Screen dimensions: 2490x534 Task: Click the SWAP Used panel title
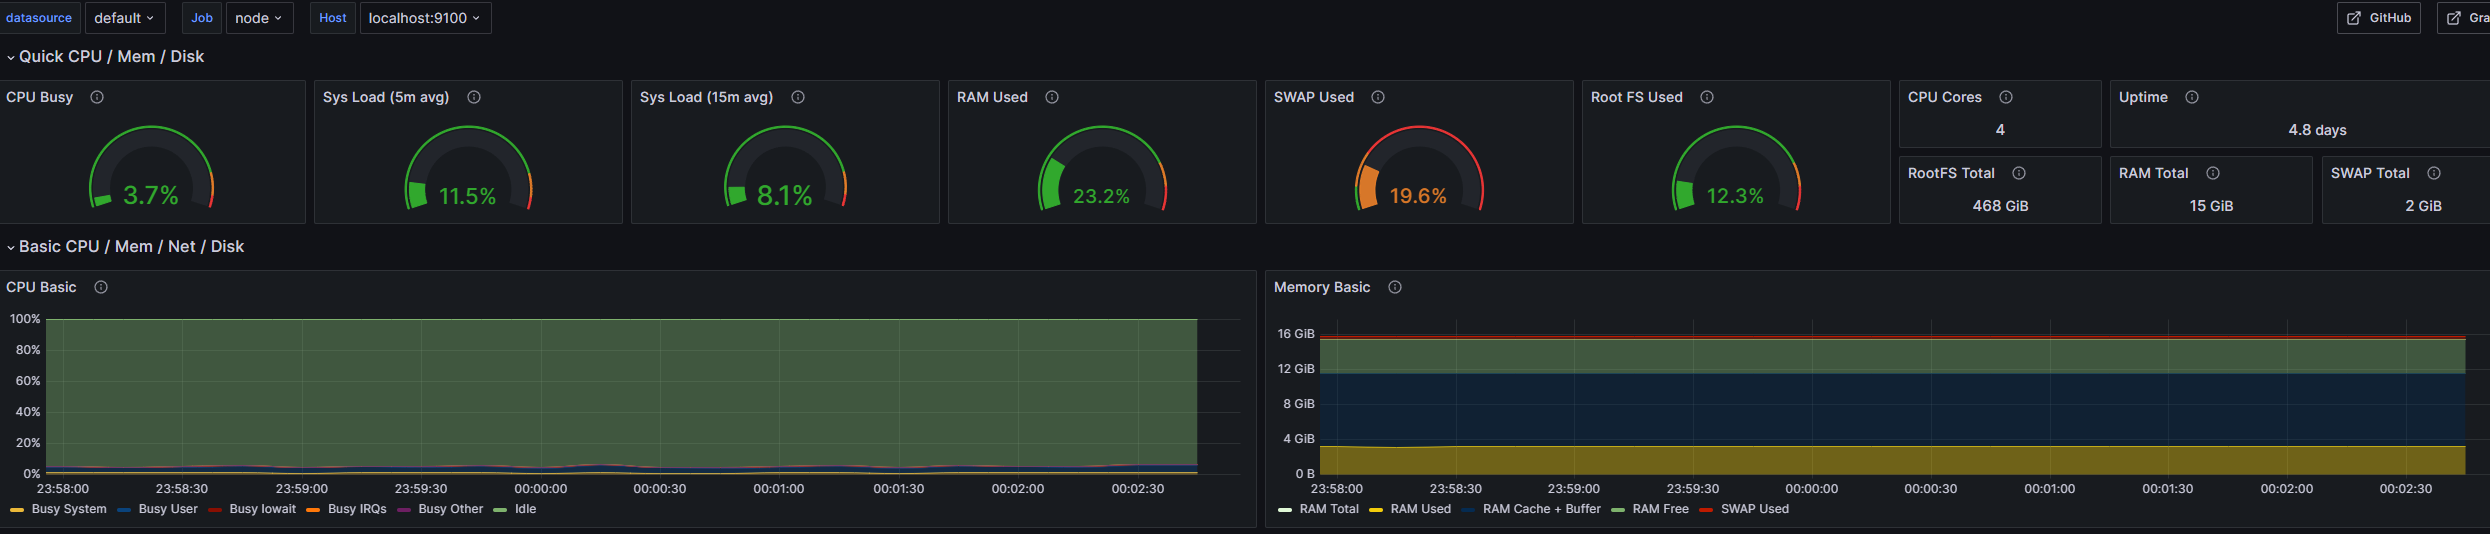[1314, 97]
